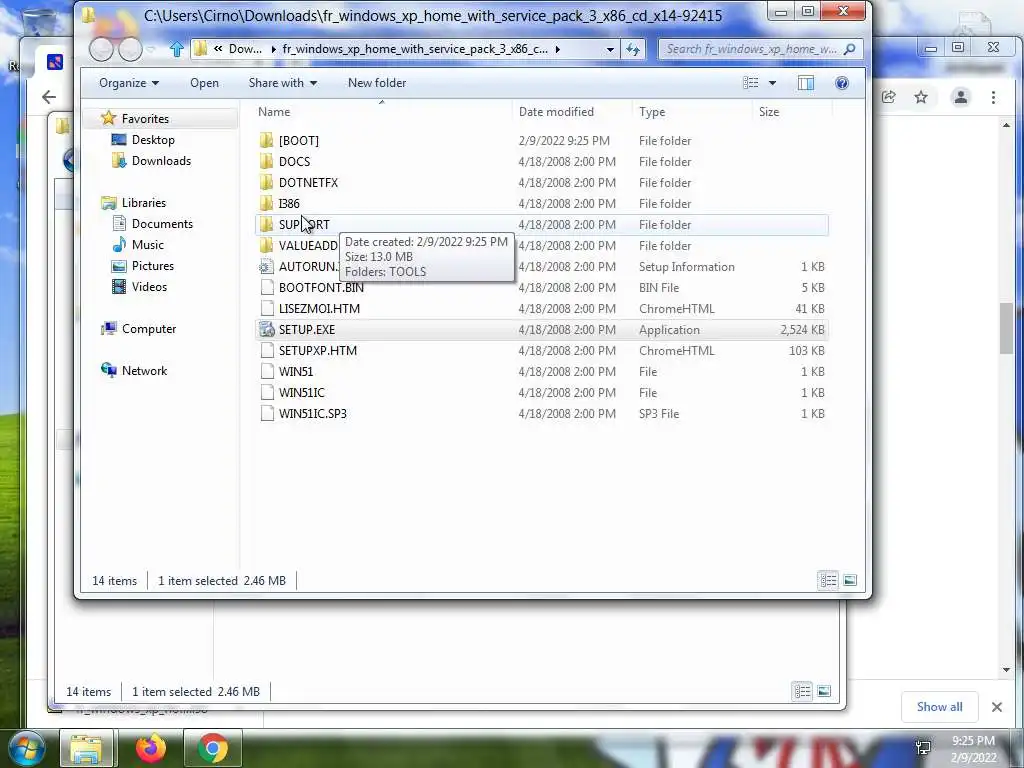Expand the view options dropdown arrow

773,83
